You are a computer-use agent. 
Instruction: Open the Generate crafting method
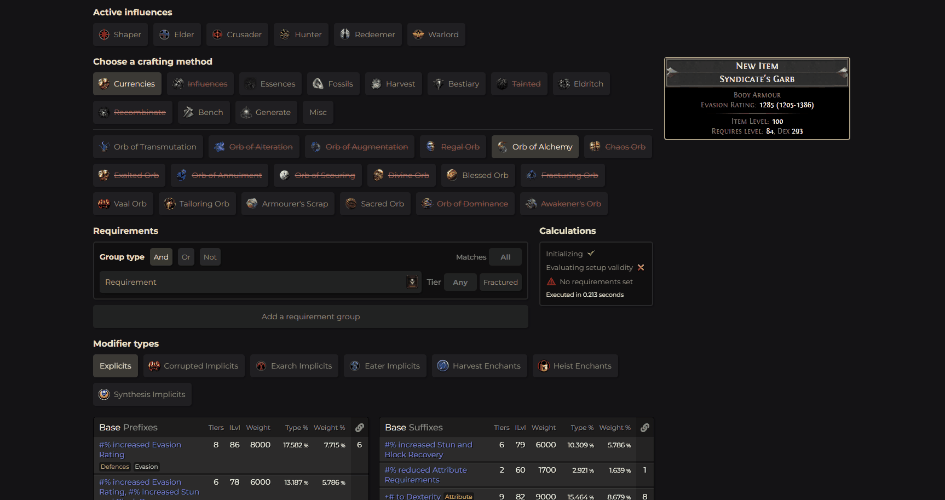point(266,112)
